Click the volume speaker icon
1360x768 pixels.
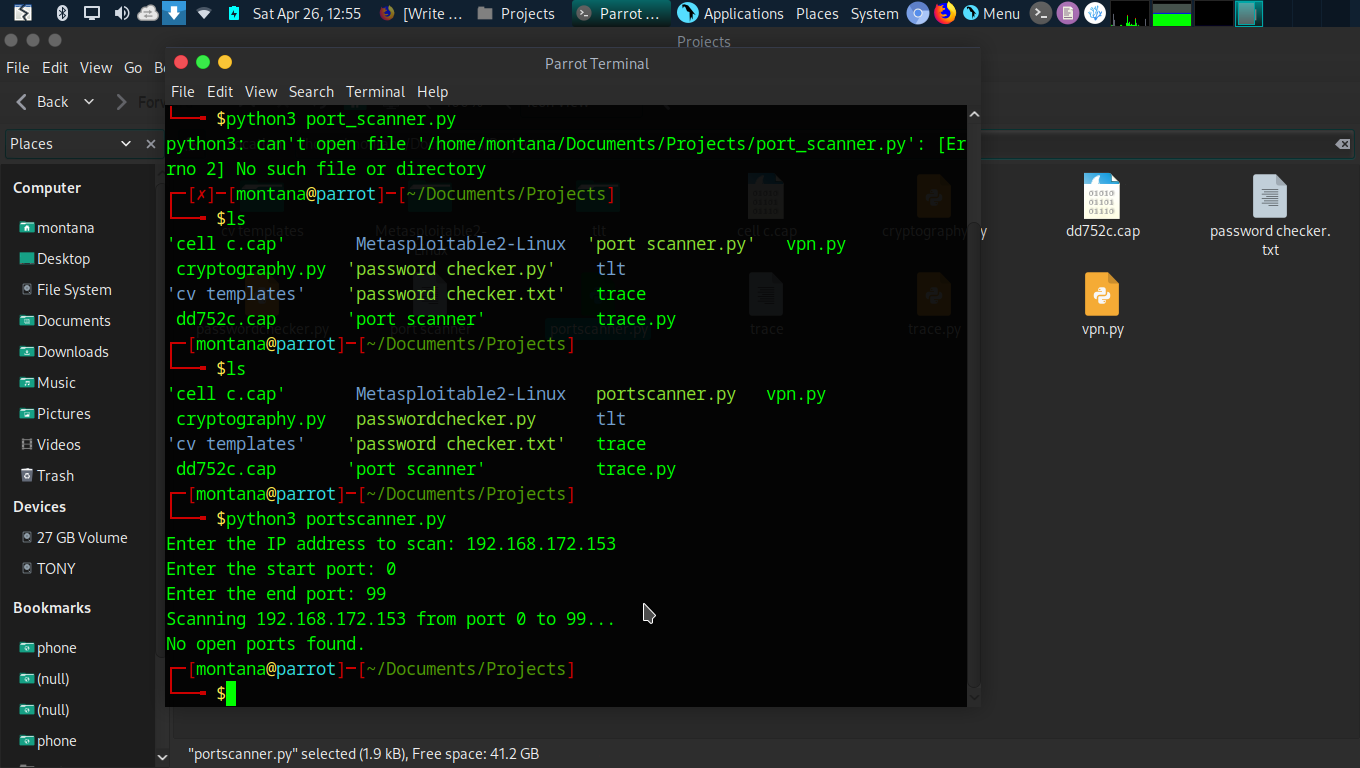[121, 13]
